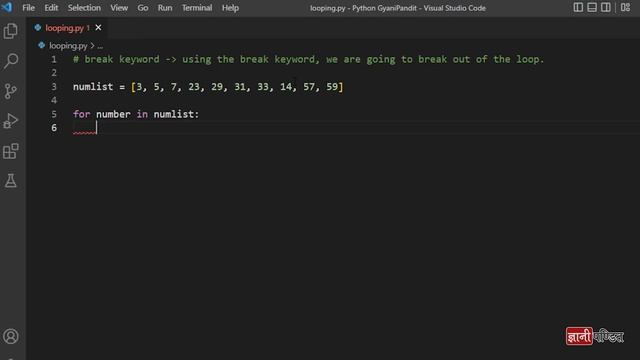
Task: Click the number 59 in the list
Action: click(332, 87)
